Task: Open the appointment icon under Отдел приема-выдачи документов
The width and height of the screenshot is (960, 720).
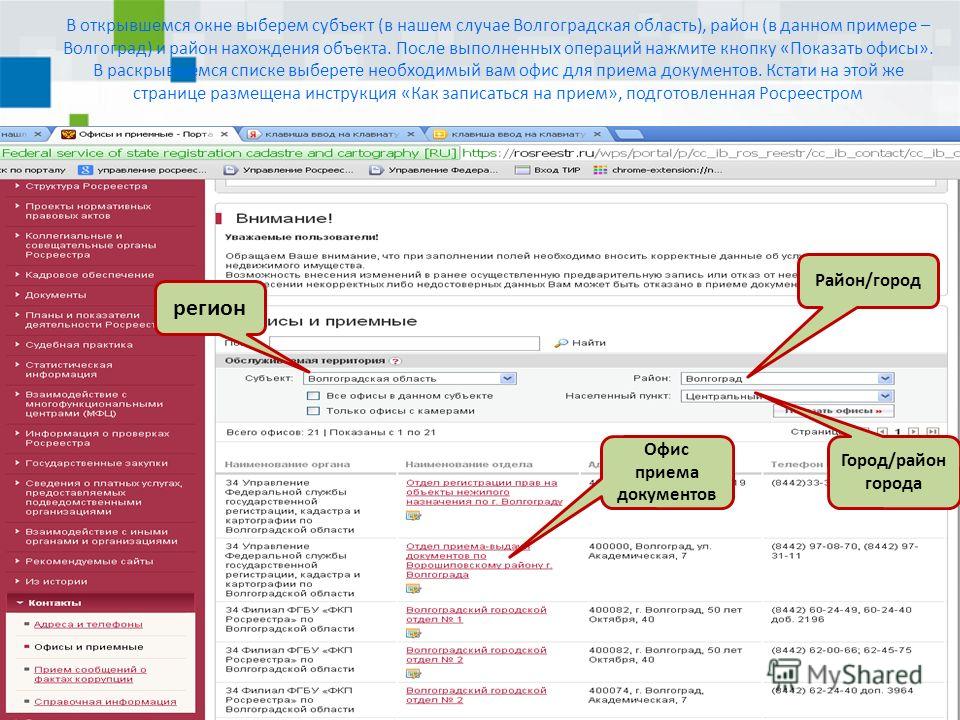Action: pyautogui.click(x=413, y=588)
